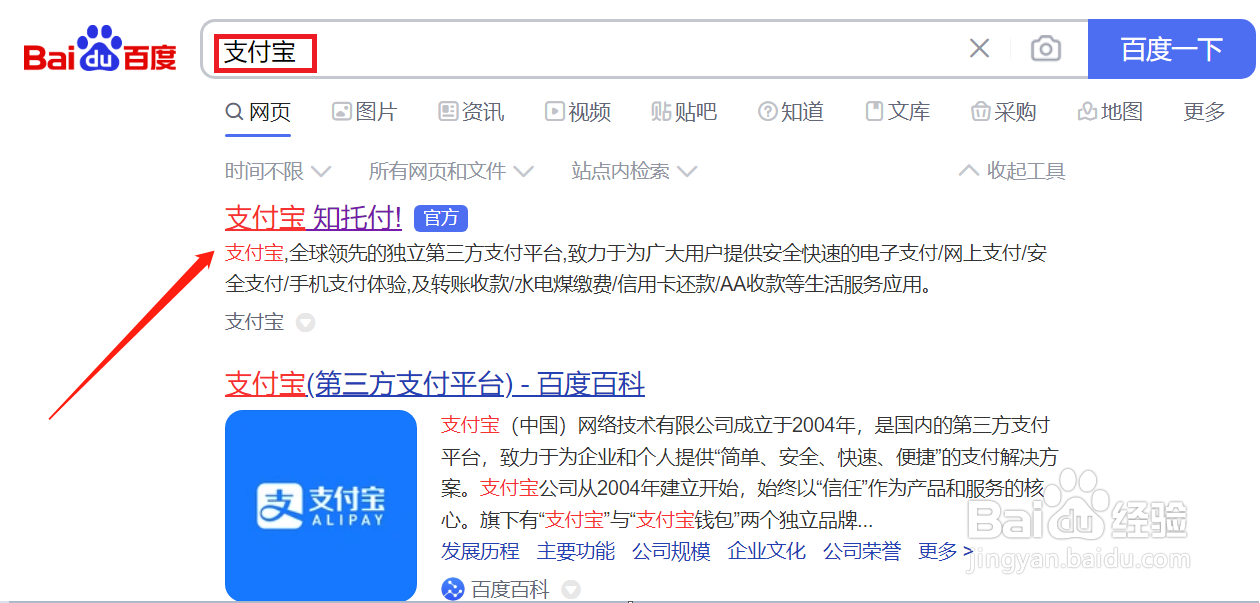This screenshot has width=1260, height=603.
Task: Click the 文库 tab document icon
Action: tap(874, 111)
